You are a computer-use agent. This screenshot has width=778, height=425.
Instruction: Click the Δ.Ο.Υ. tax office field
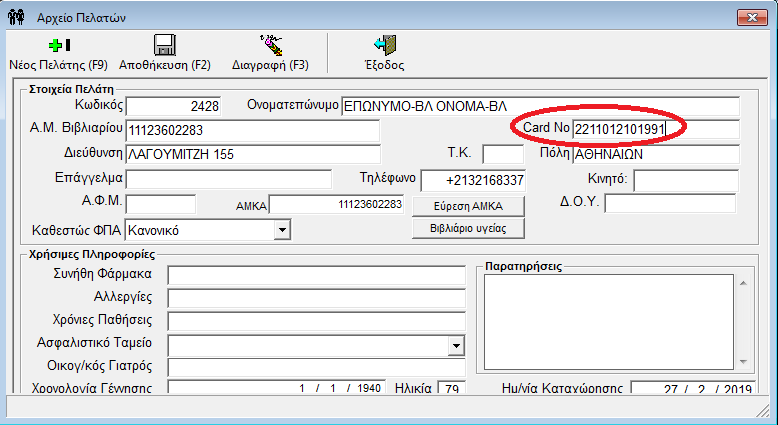coord(670,204)
